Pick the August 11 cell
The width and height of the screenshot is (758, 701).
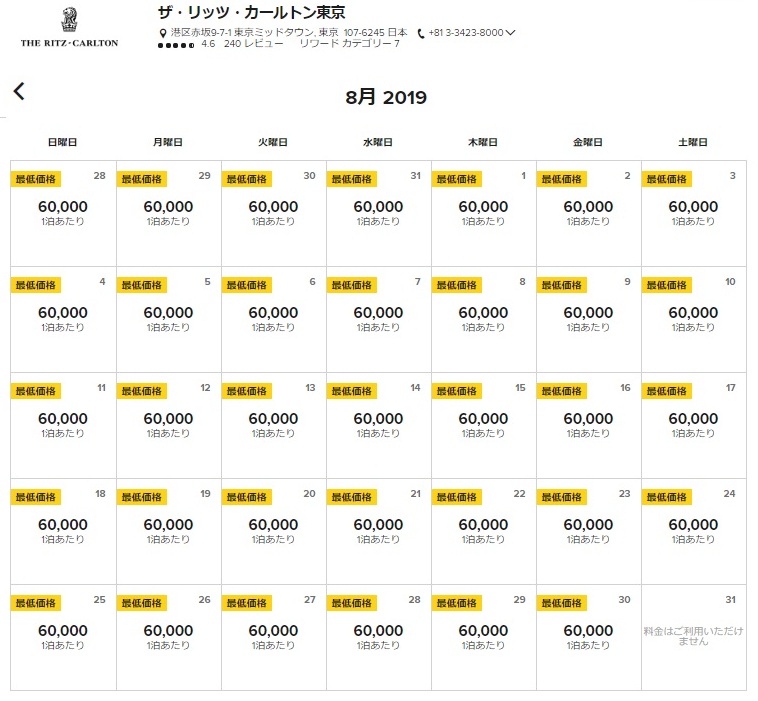(63, 425)
